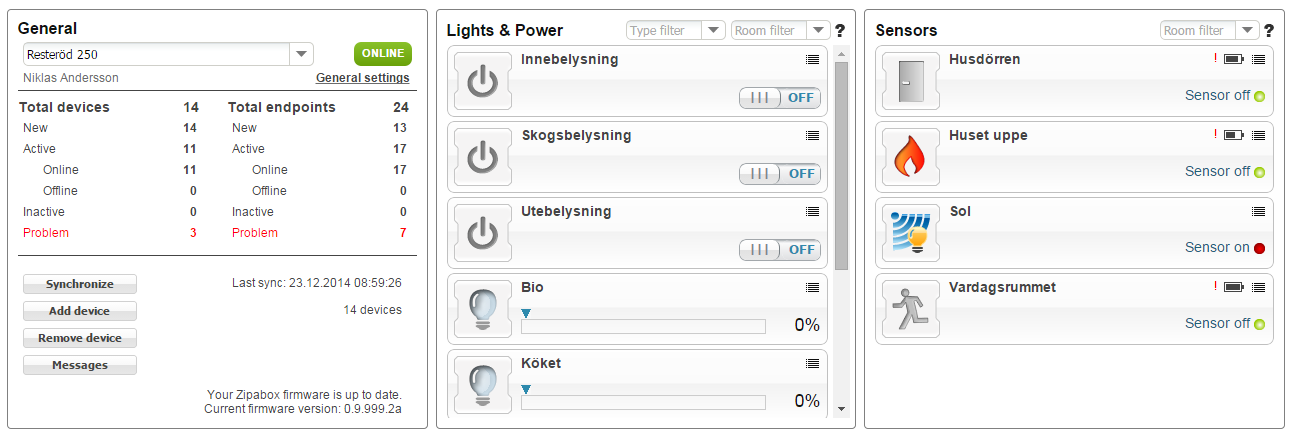The height and width of the screenshot is (437, 1293).
Task: Click the Lights & Power help question mark
Action: point(840,31)
